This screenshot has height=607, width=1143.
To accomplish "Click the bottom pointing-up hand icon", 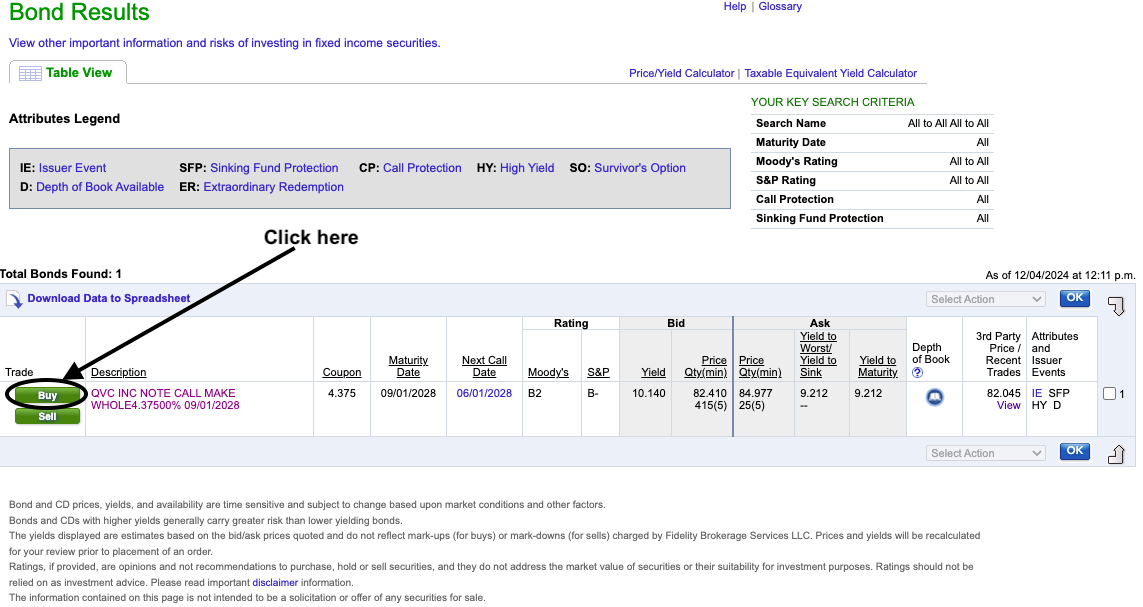I will tap(1116, 454).
